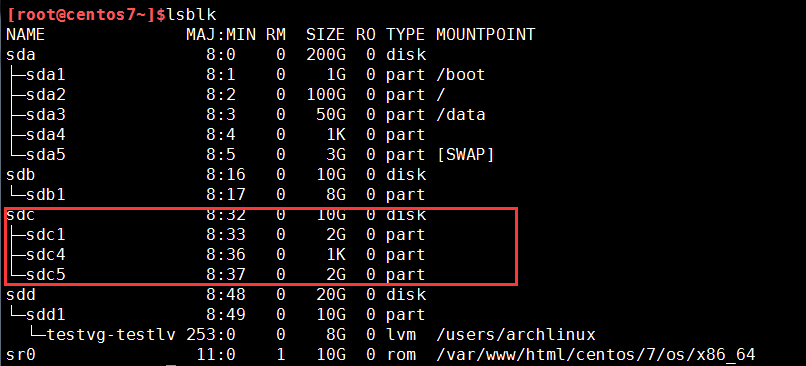Click the /data mountpoint

461,115
